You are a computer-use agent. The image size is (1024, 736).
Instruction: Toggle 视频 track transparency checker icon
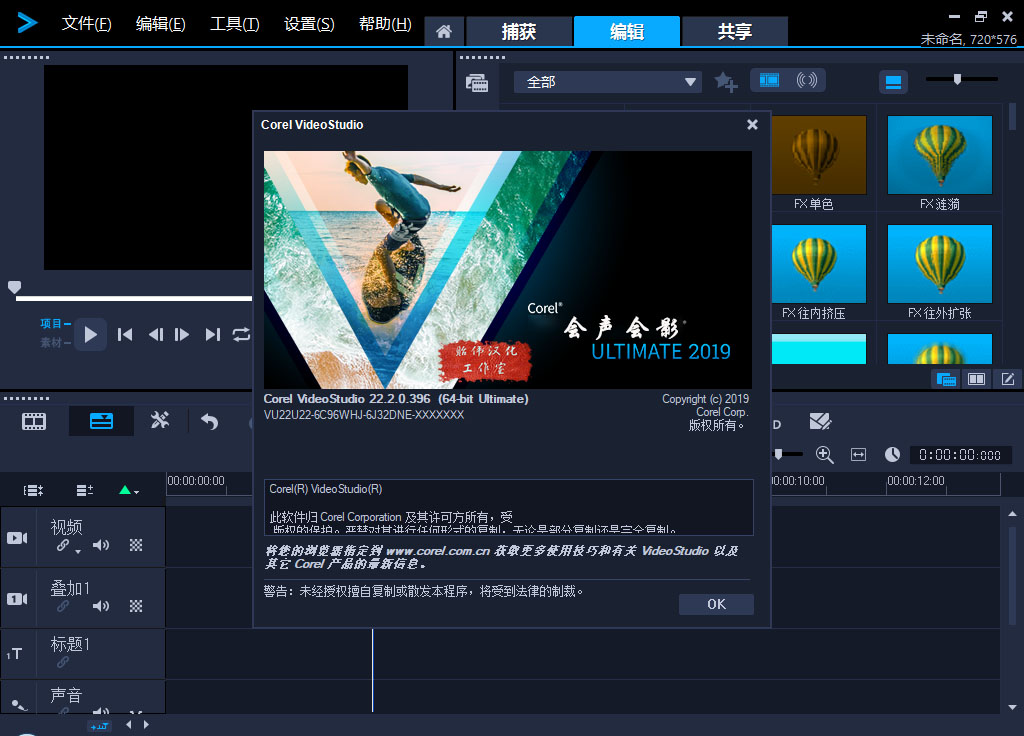click(x=136, y=545)
